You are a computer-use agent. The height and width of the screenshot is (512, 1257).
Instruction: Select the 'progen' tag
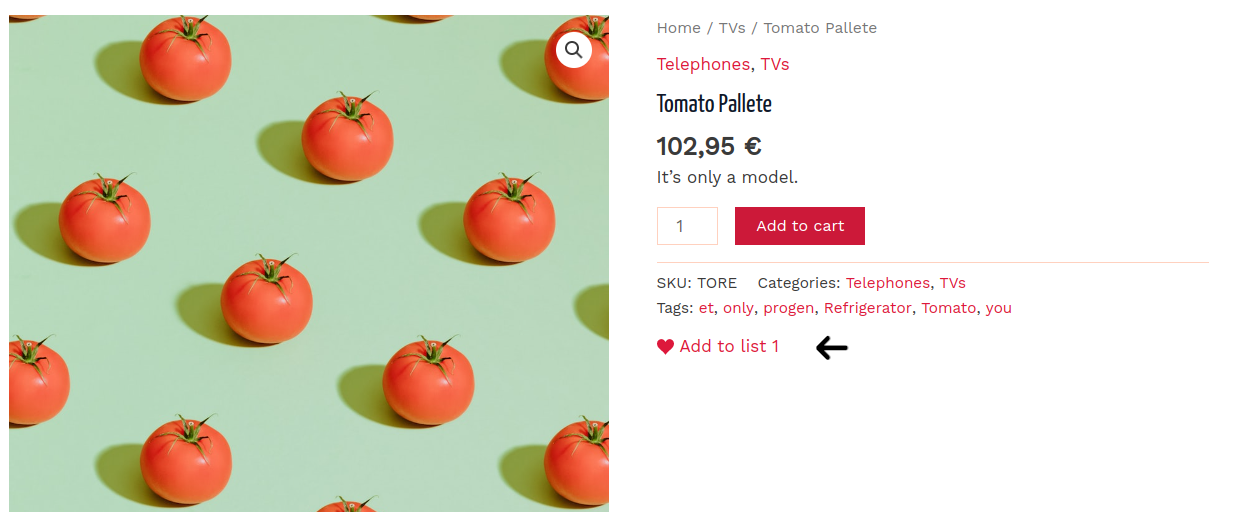(x=789, y=308)
